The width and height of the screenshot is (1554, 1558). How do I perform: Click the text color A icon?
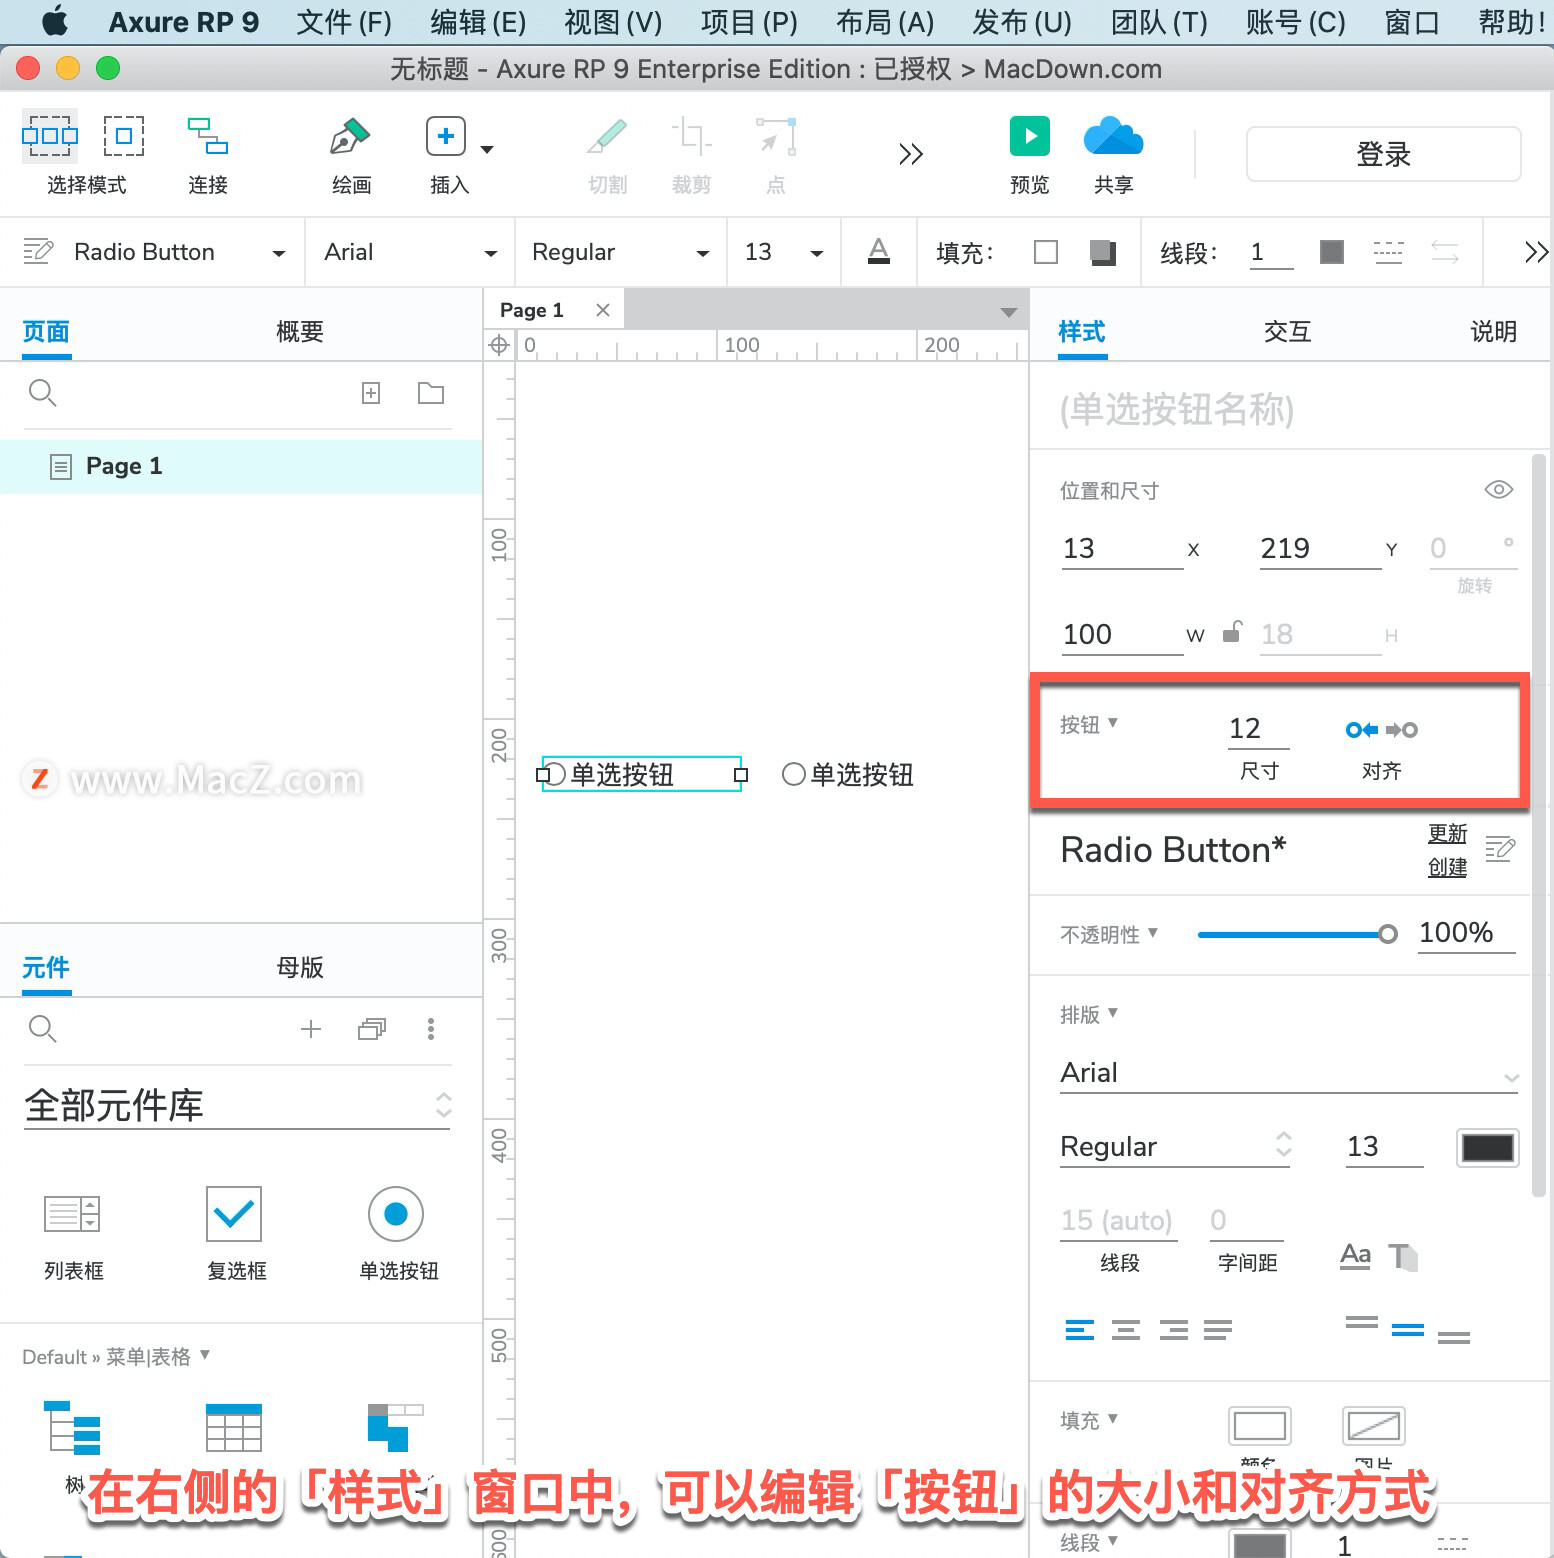click(x=878, y=252)
